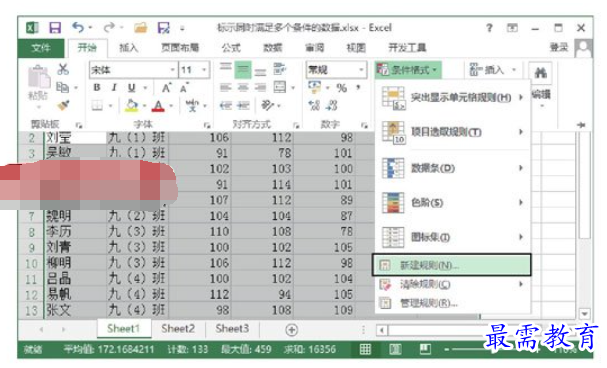Viewport: 607px width, 368px height.
Task: Toggle Bold formatting
Action: [97, 87]
